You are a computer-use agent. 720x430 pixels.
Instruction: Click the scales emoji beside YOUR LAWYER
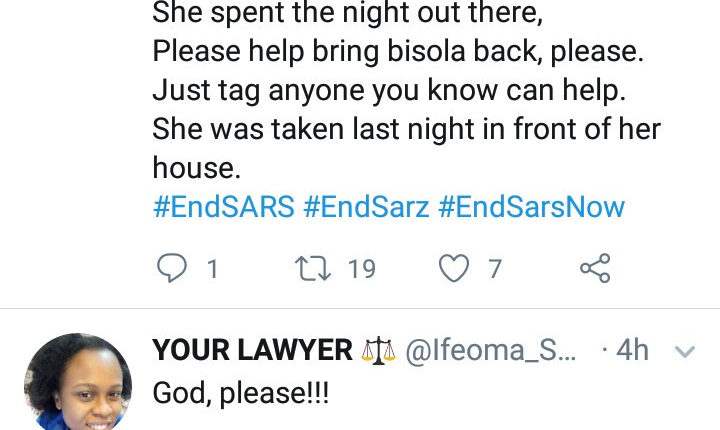point(380,350)
